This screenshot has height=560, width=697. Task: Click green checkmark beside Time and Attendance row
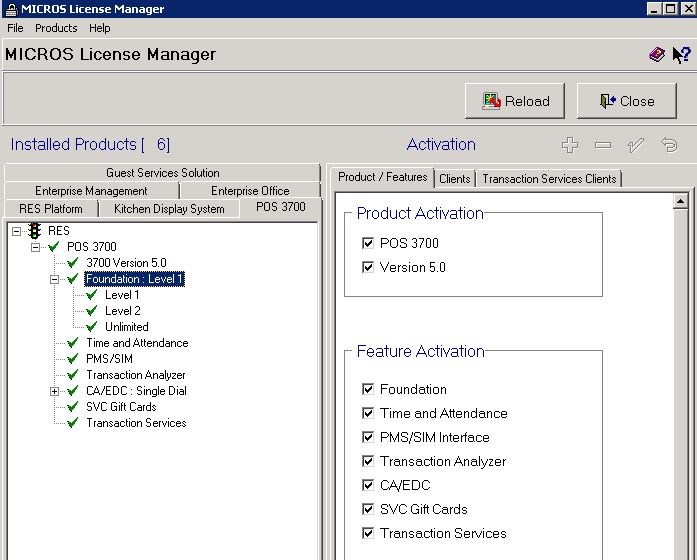pos(72,343)
